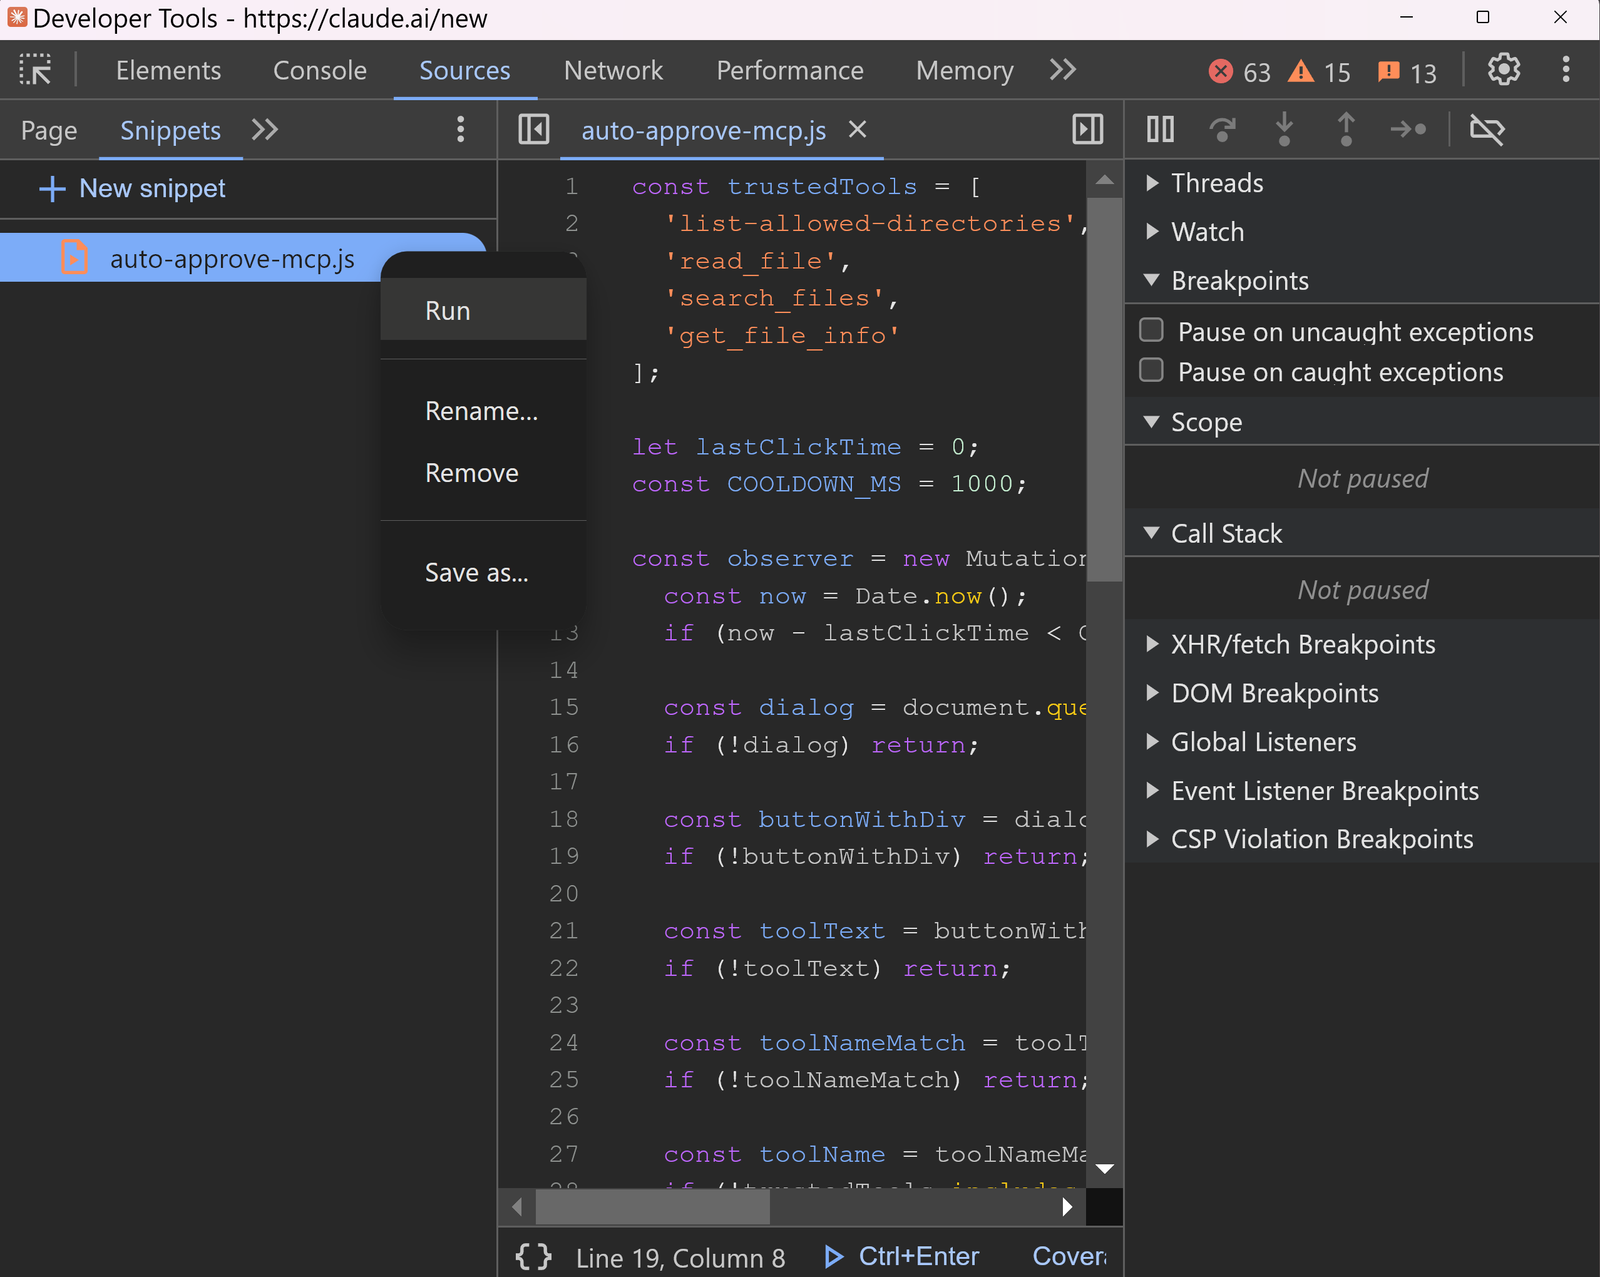Expand XHR/fetch Breakpoints section
1600x1277 pixels.
click(1152, 644)
